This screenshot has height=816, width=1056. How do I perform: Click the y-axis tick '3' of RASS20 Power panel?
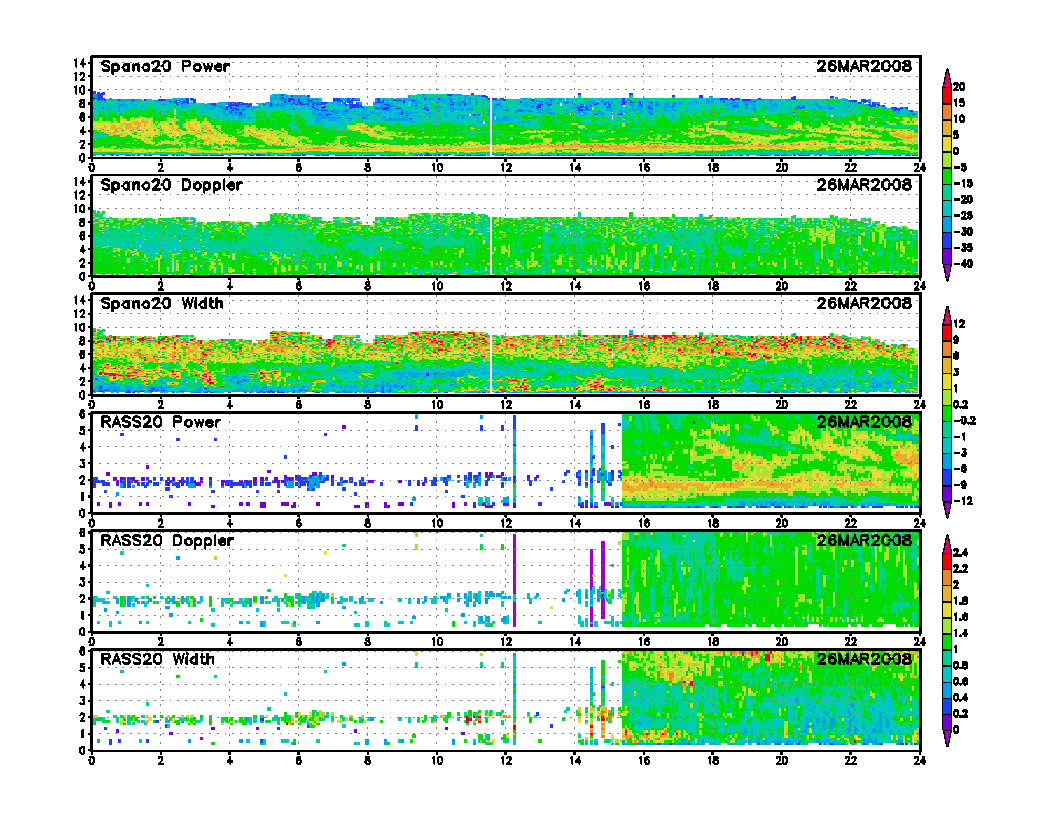coord(83,464)
